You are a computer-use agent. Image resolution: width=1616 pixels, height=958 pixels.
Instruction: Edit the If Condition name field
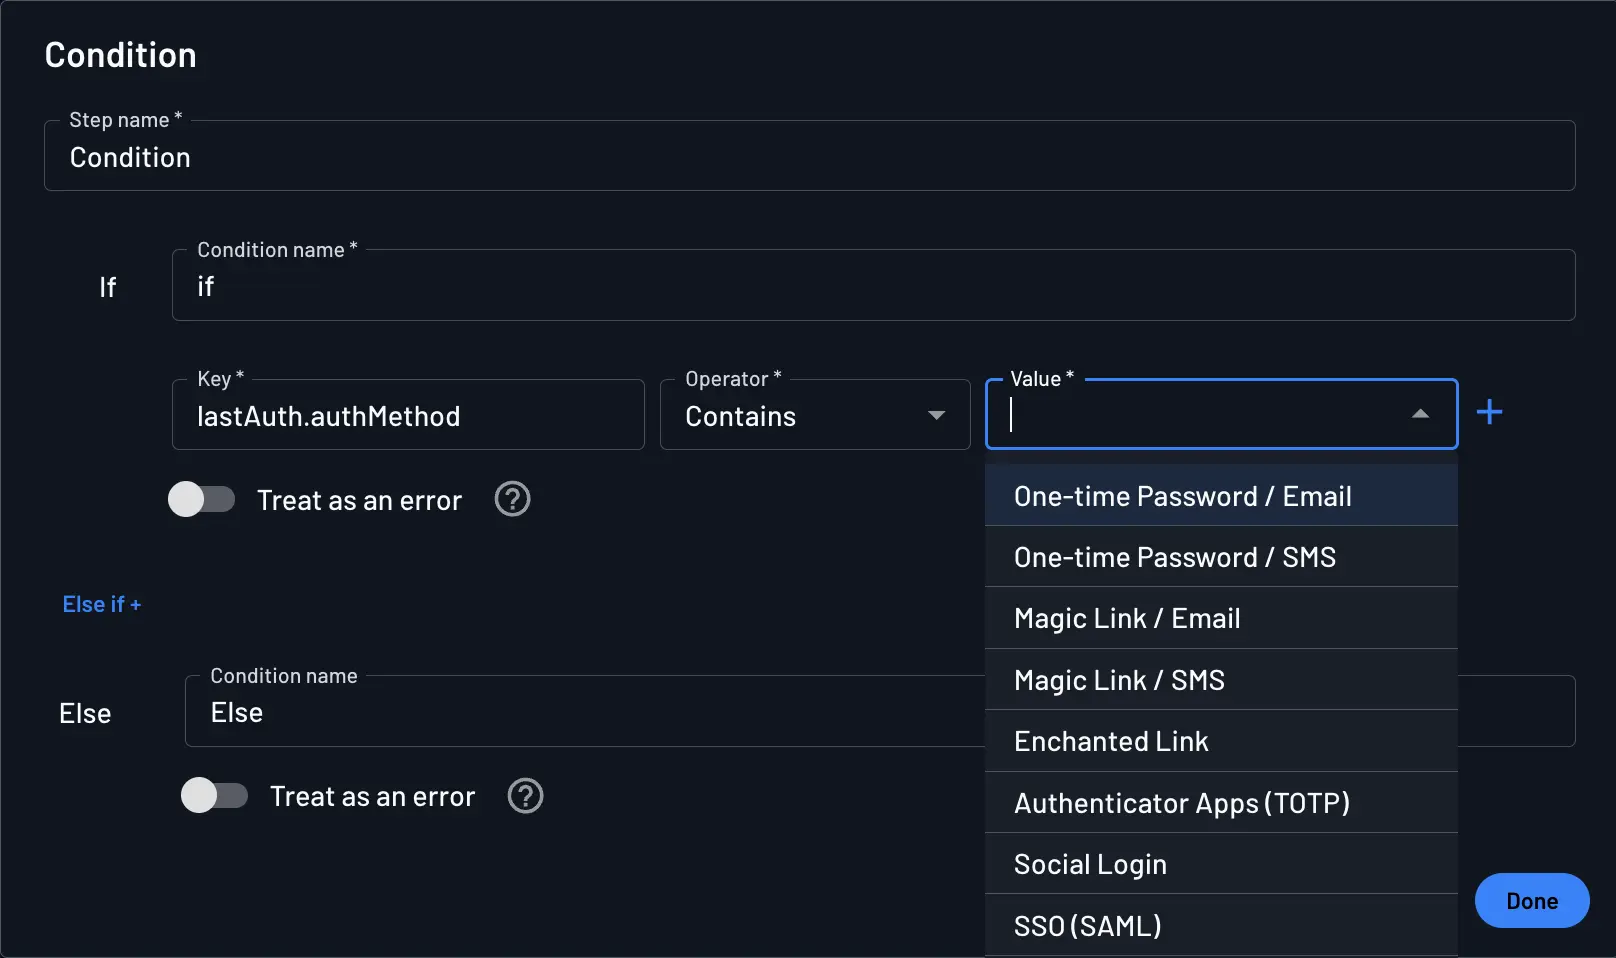pos(873,285)
